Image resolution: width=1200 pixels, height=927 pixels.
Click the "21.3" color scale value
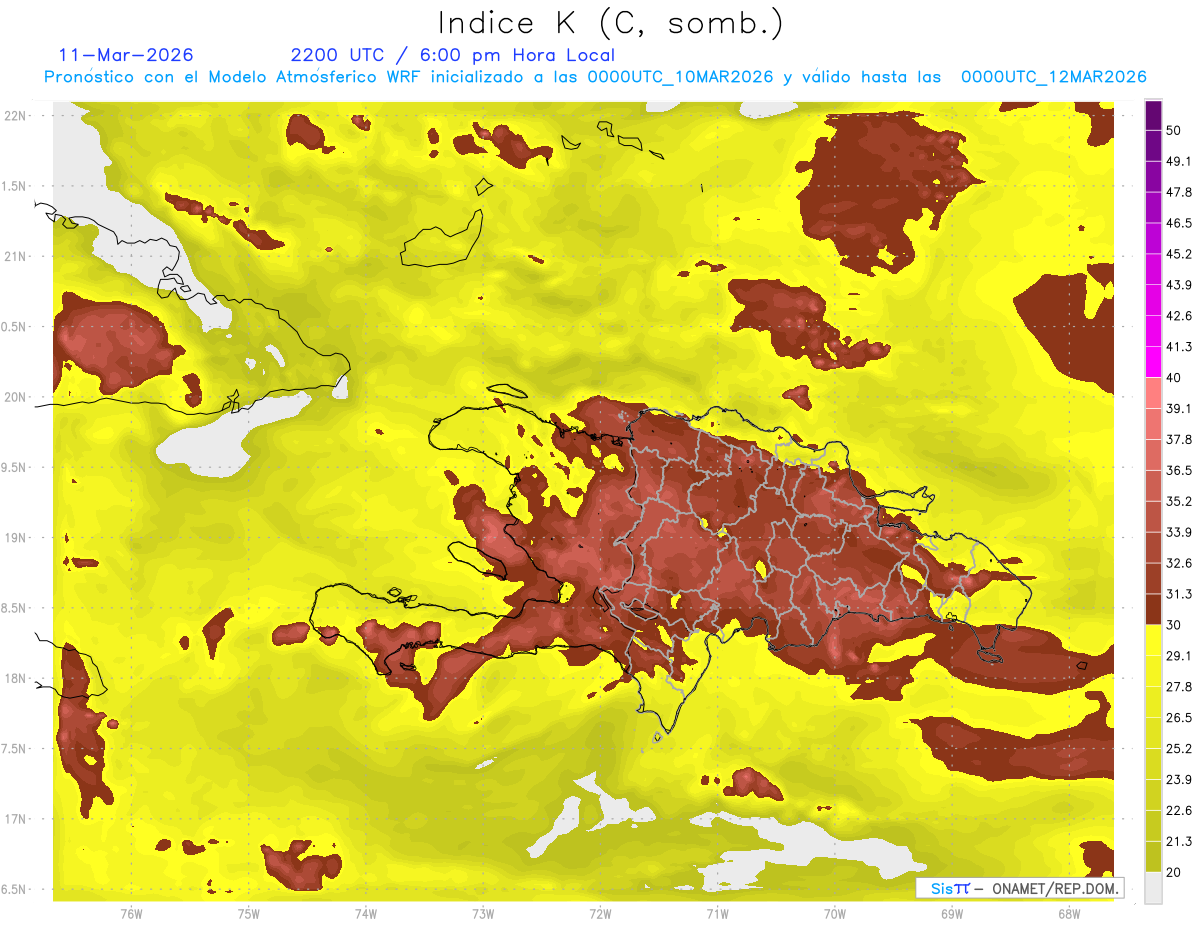(1179, 842)
